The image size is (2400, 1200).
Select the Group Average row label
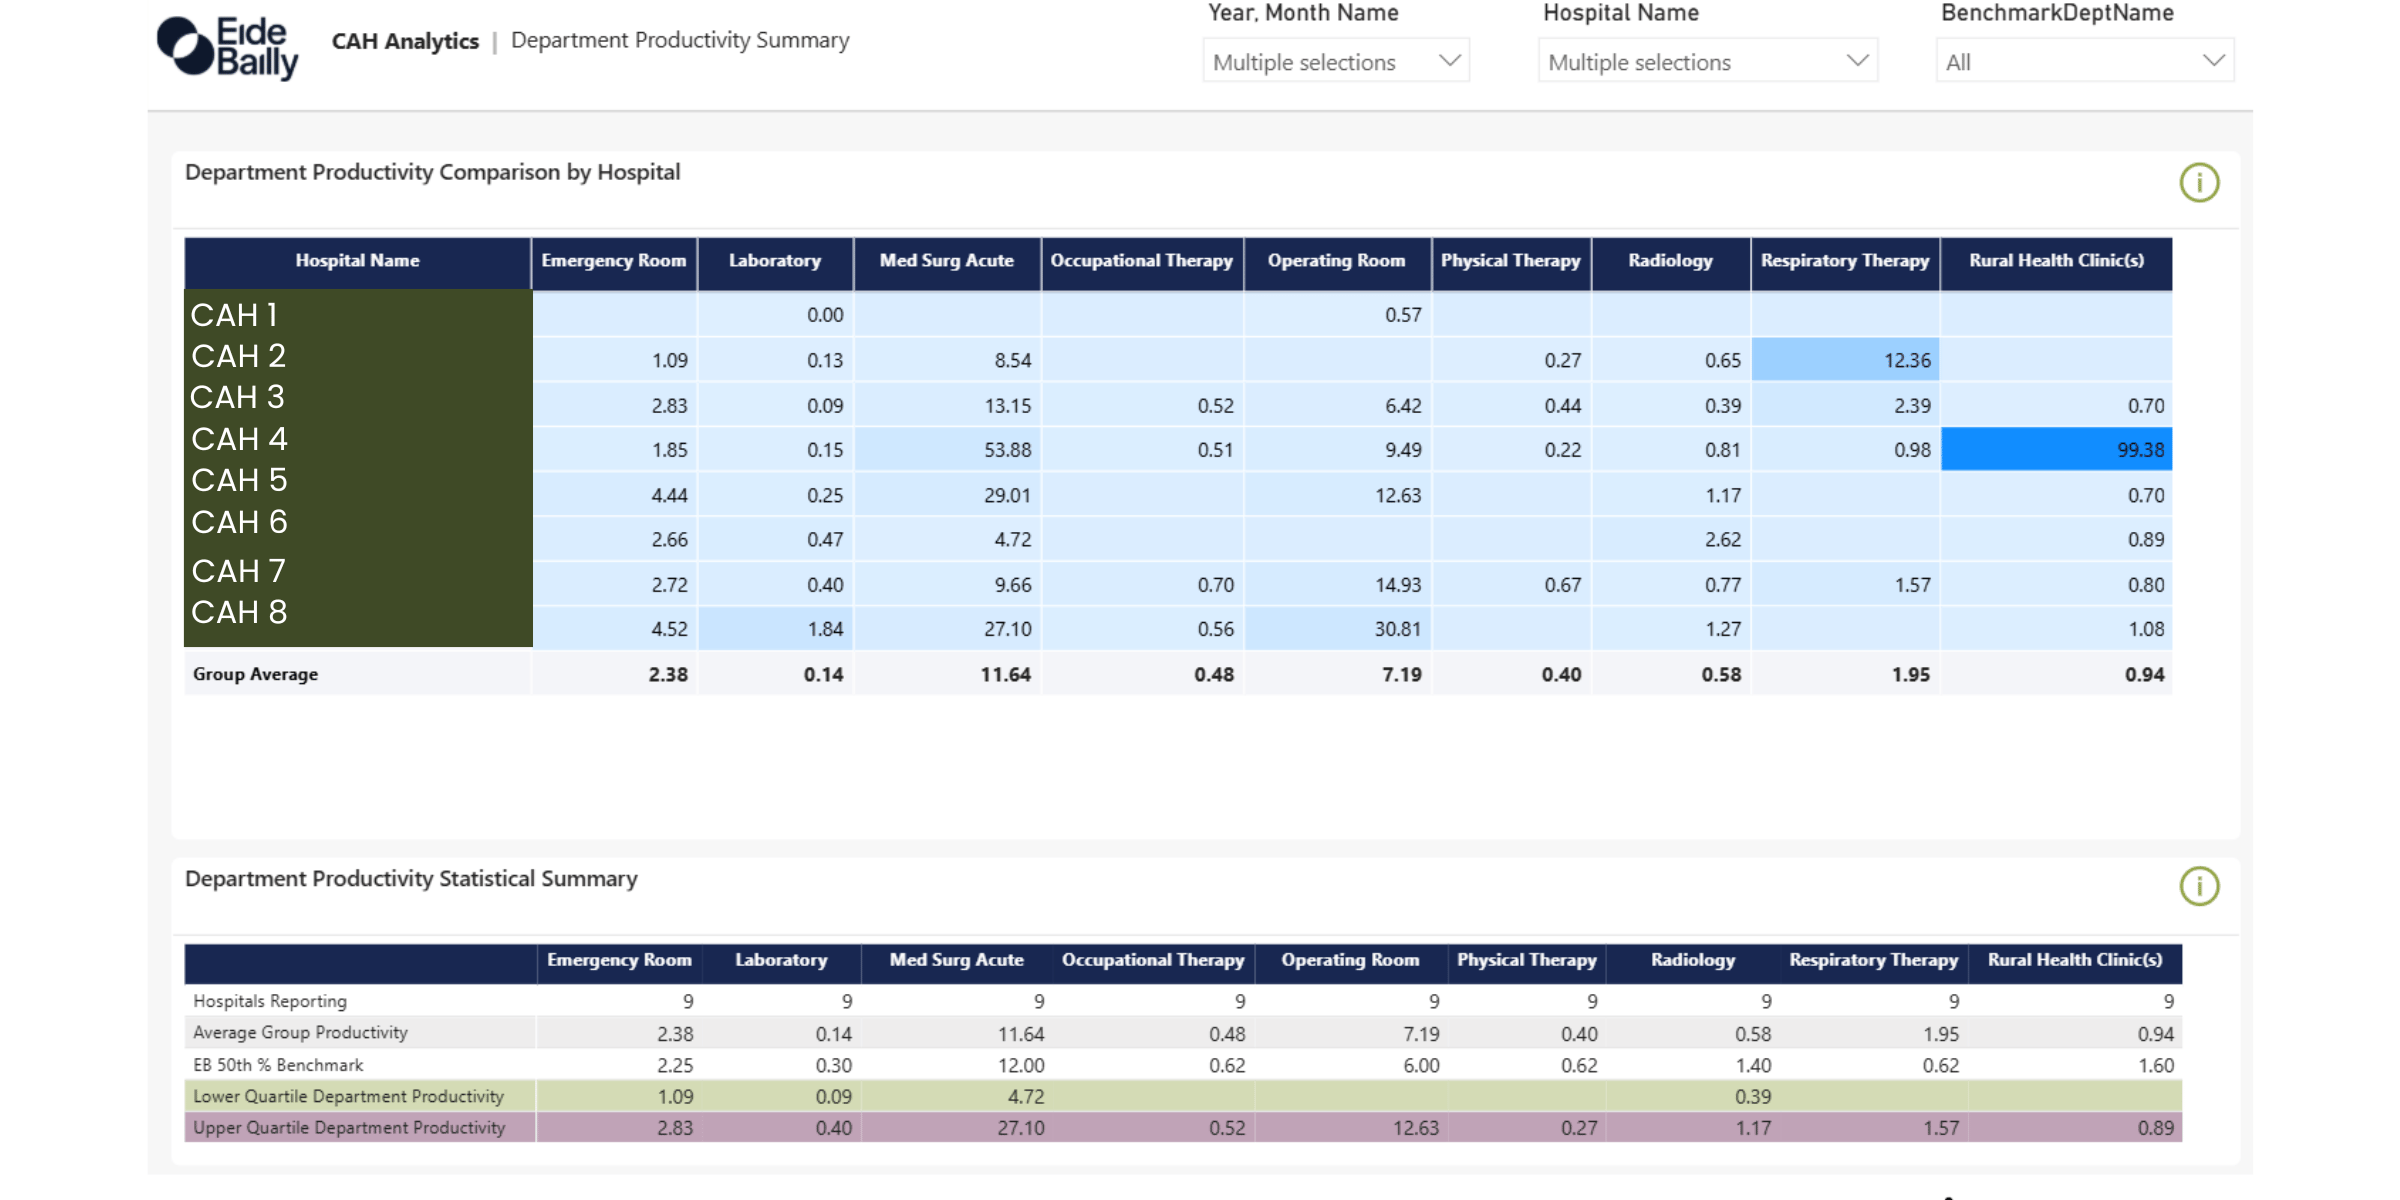256,673
